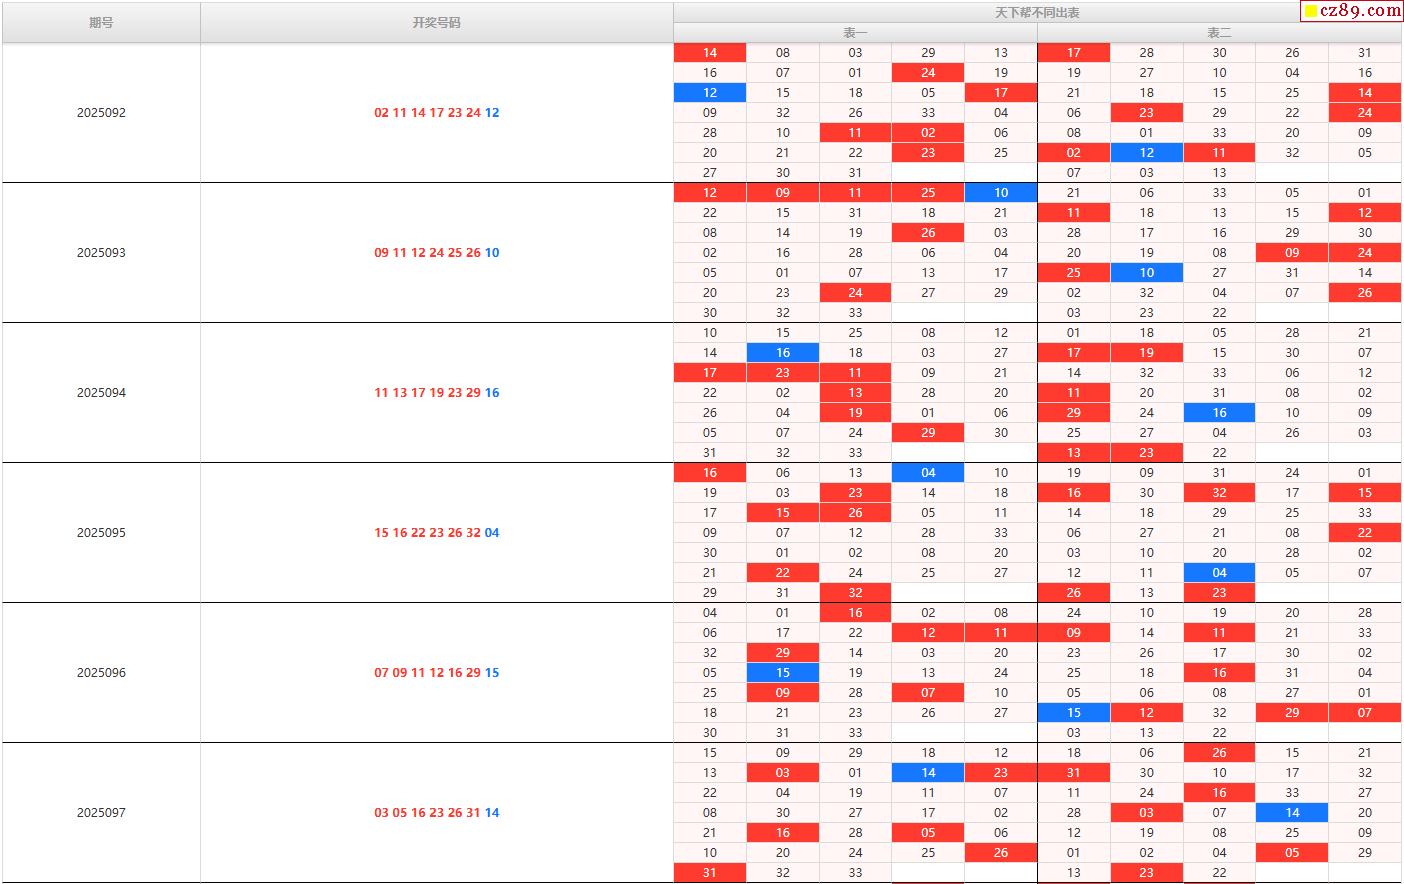Image resolution: width=1404 pixels, height=884 pixels.
Task: Click red 09 cell in 表一 for period 2025093
Action: [783, 193]
